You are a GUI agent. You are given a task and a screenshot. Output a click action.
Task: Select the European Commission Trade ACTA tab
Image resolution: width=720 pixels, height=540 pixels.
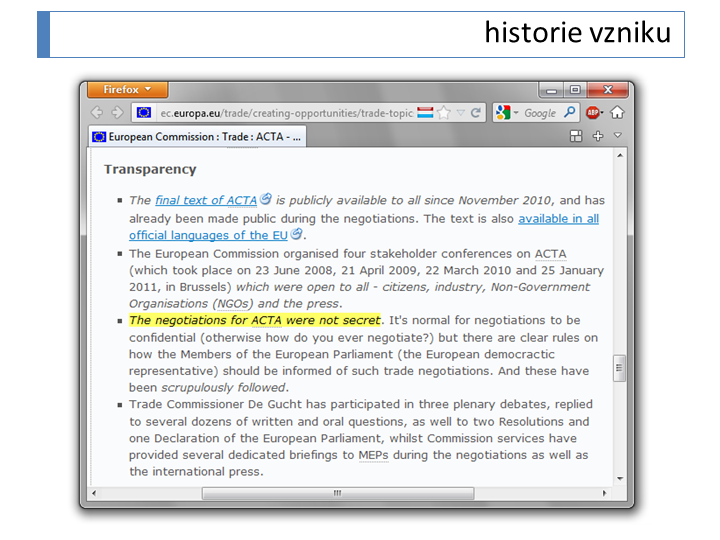tap(198, 136)
